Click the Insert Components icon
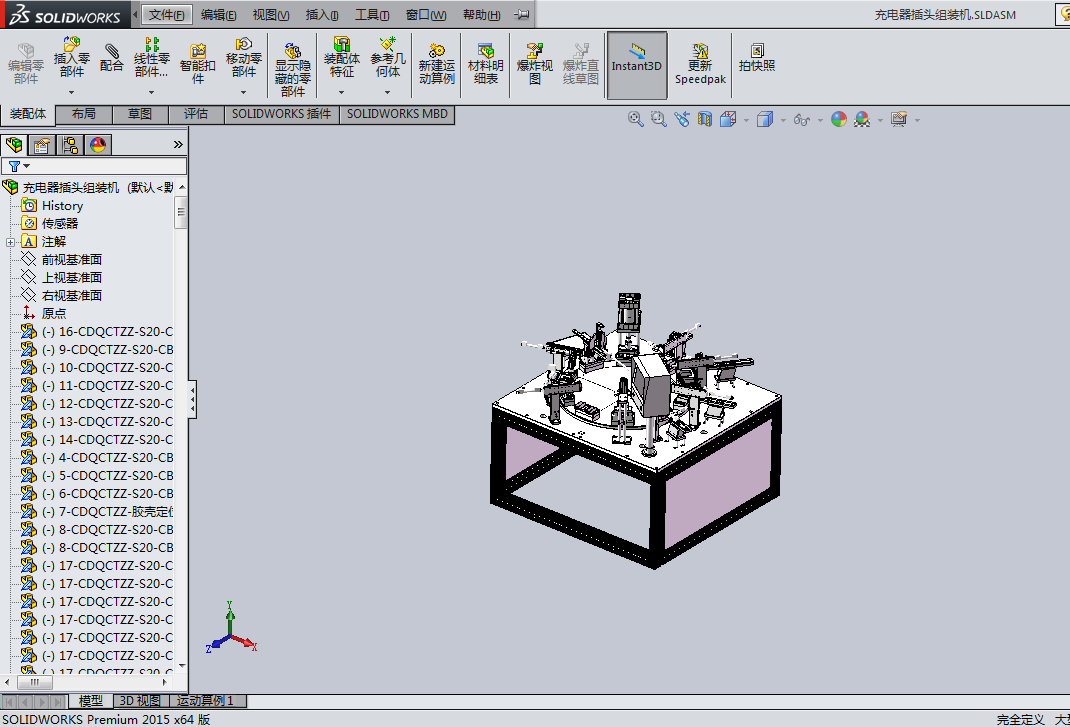1070x727 pixels. pyautogui.click(x=72, y=57)
